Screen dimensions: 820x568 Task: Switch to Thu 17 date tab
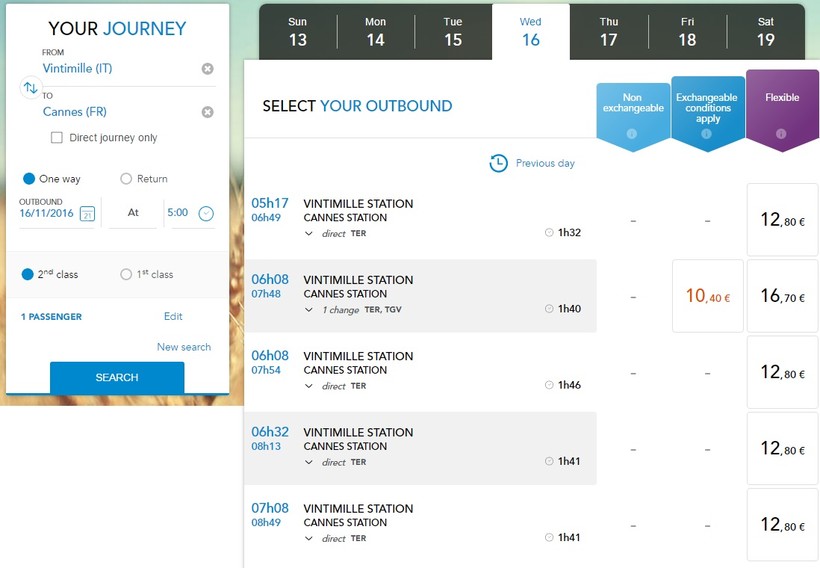[x=609, y=31]
